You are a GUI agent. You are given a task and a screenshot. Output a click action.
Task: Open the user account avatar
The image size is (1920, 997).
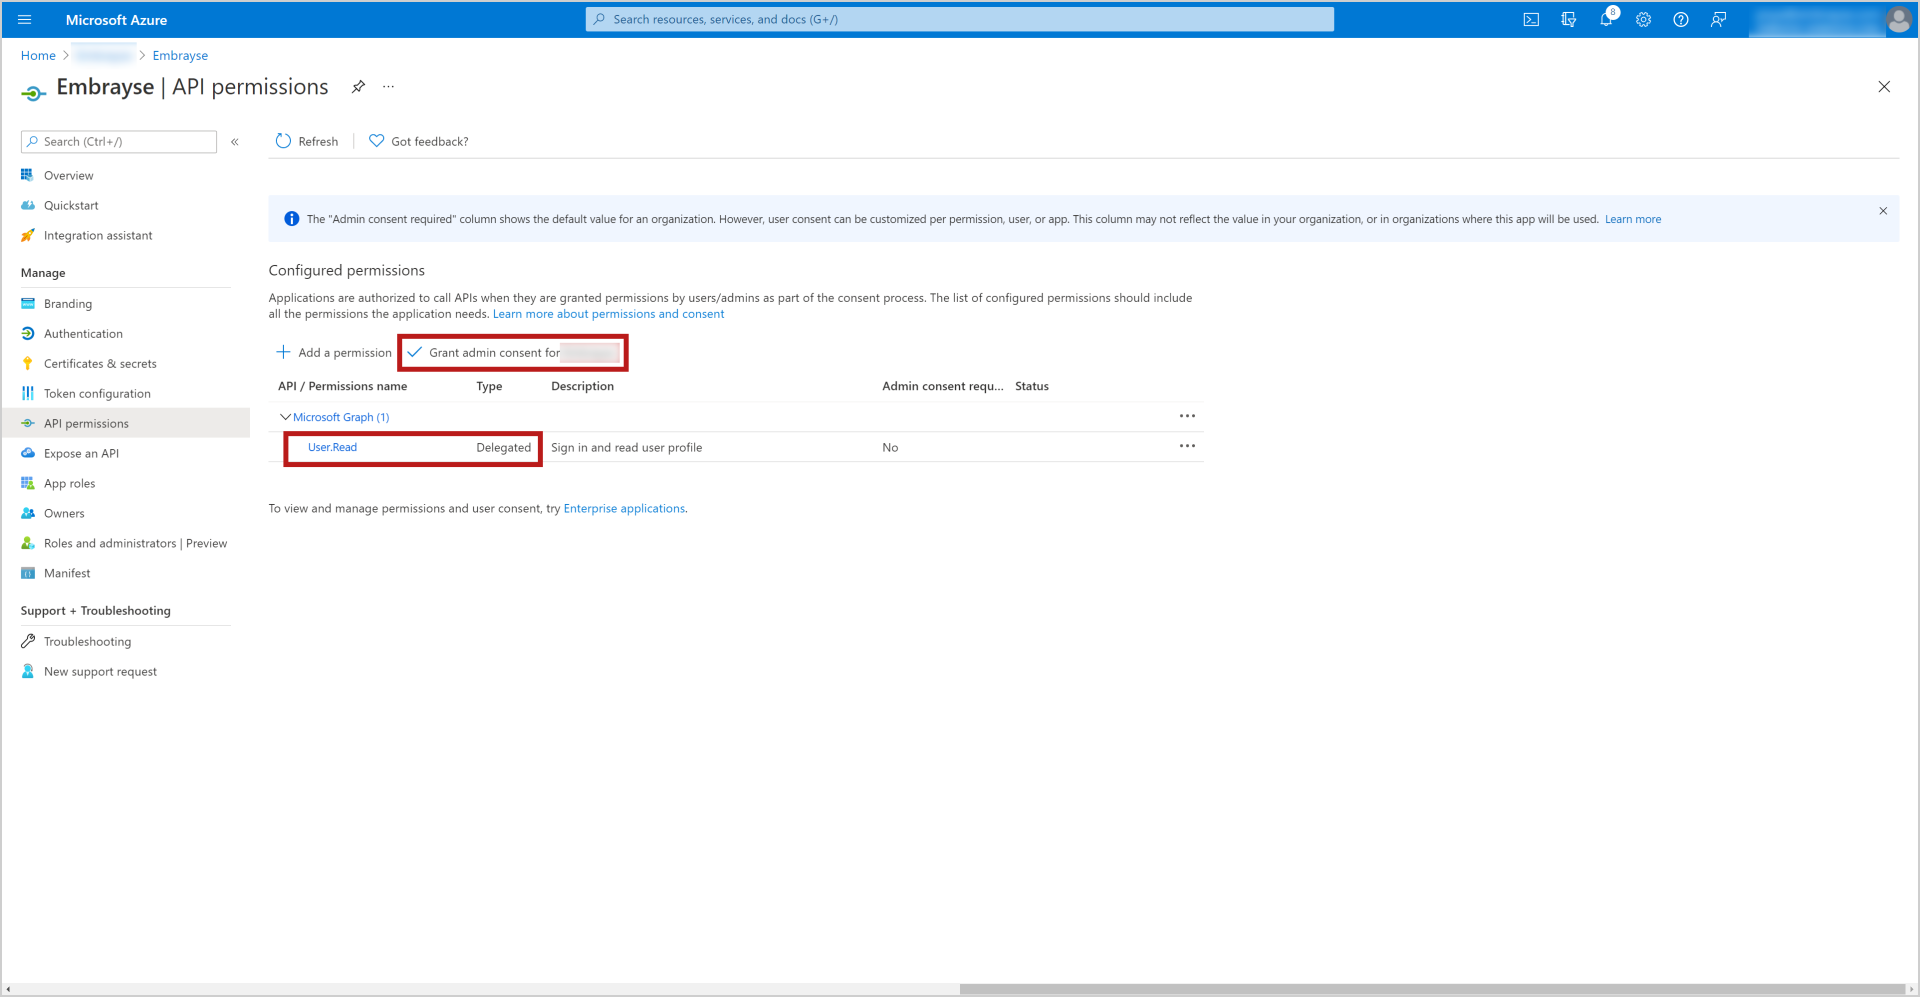click(x=1898, y=19)
